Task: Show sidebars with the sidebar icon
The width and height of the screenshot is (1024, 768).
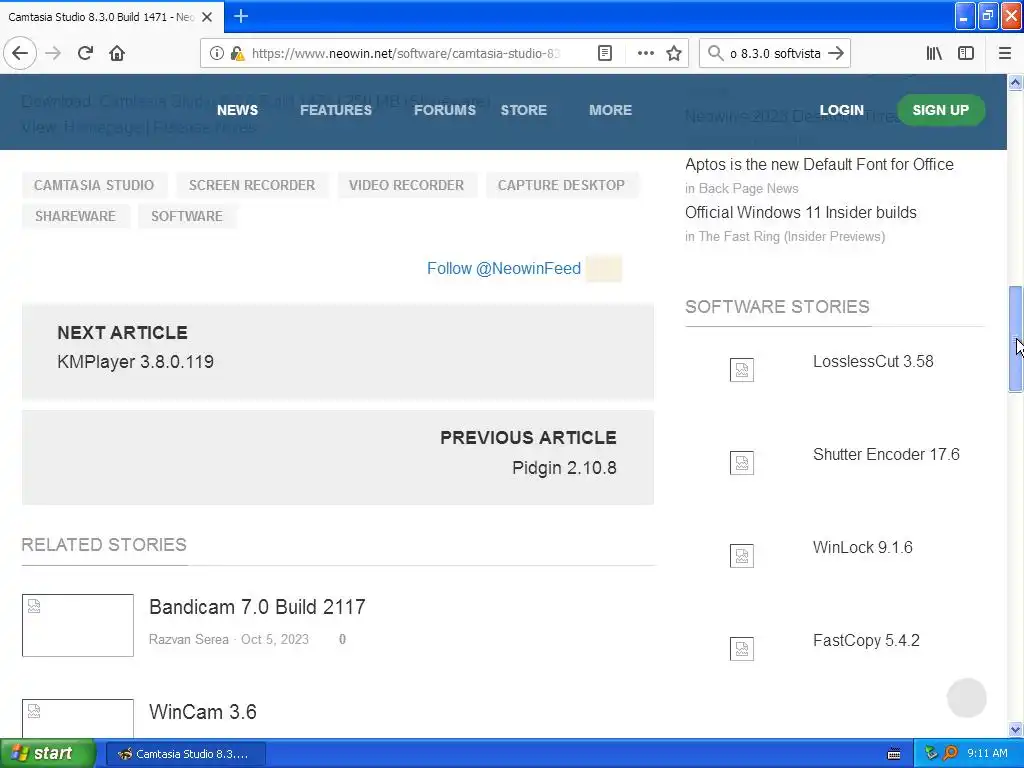Action: [966, 53]
